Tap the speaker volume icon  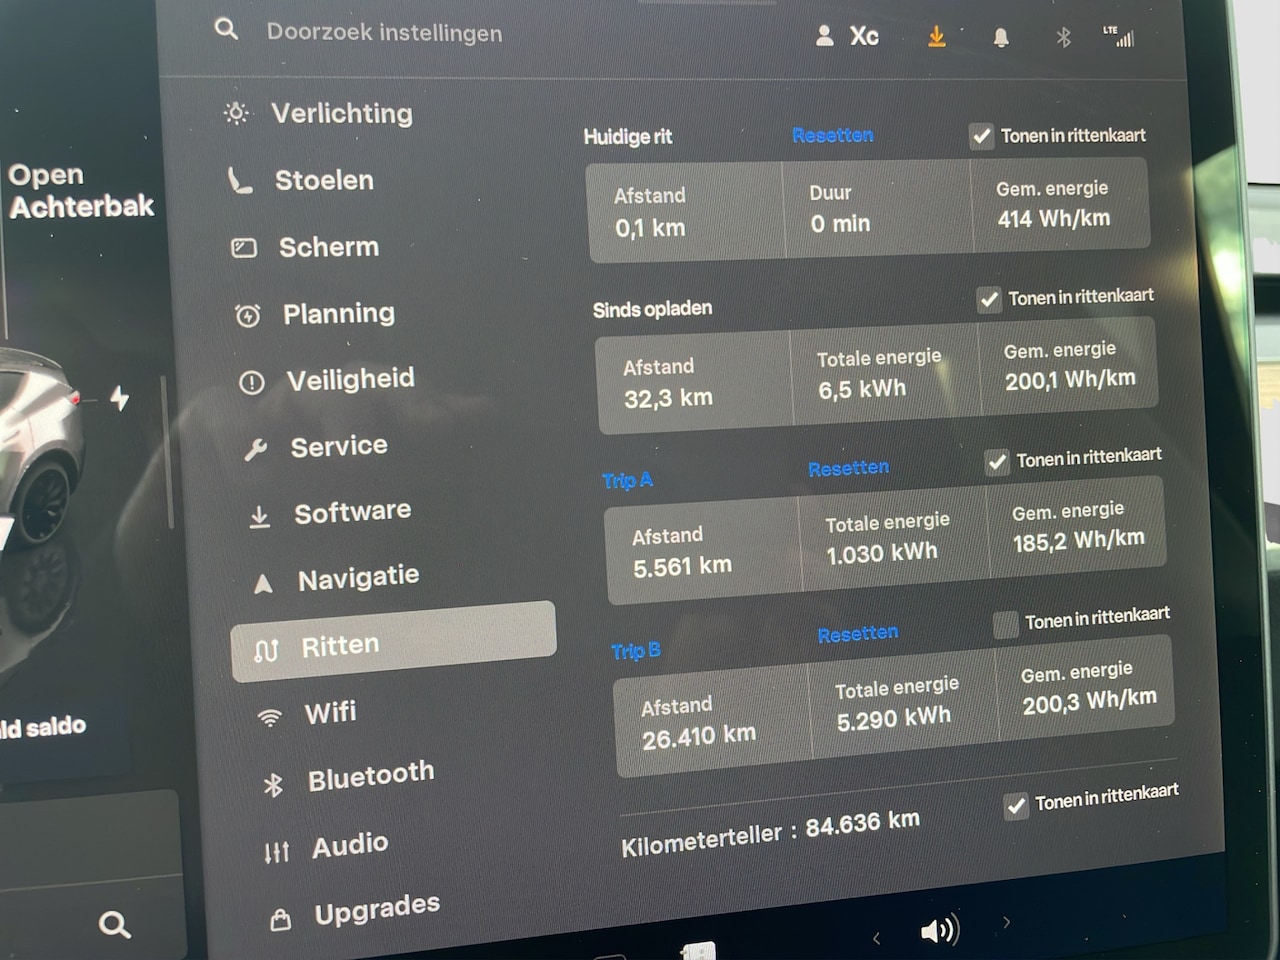[939, 931]
